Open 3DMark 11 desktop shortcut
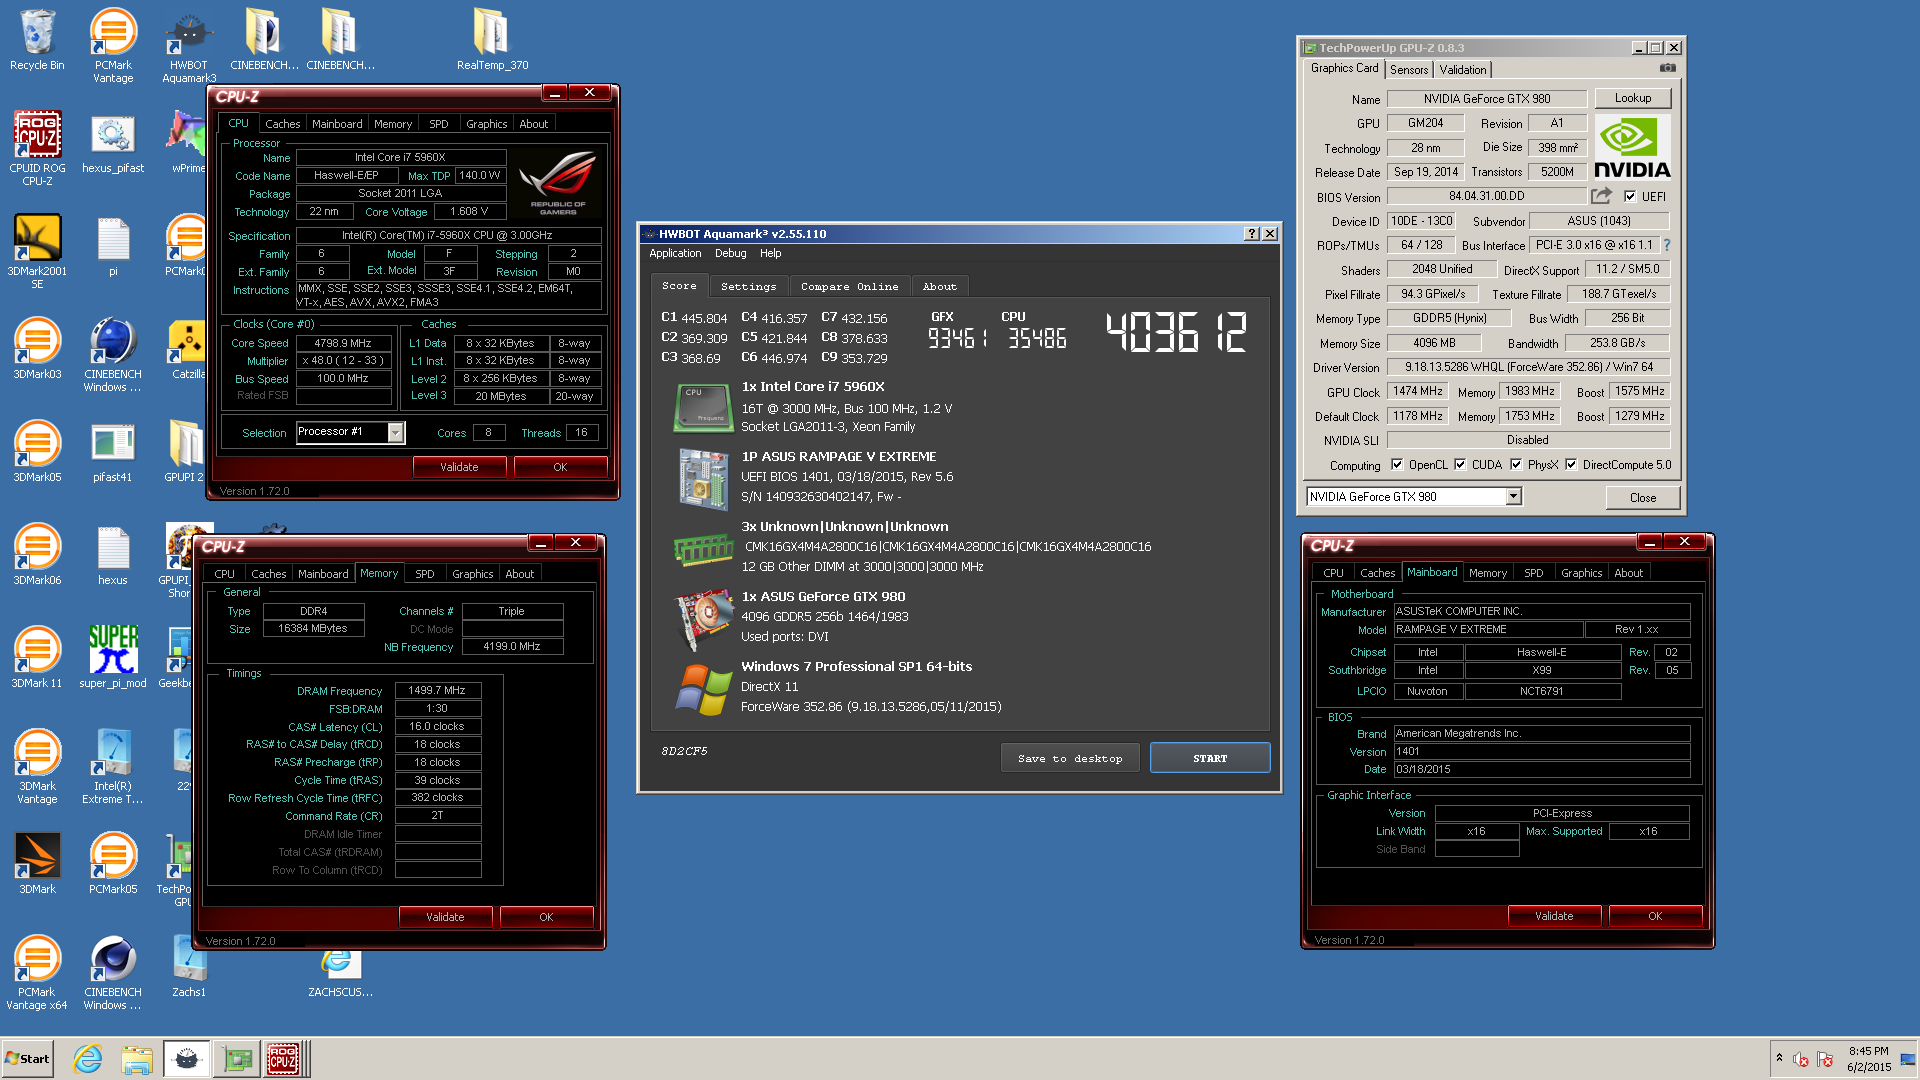The height and width of the screenshot is (1080, 1920). [x=37, y=658]
